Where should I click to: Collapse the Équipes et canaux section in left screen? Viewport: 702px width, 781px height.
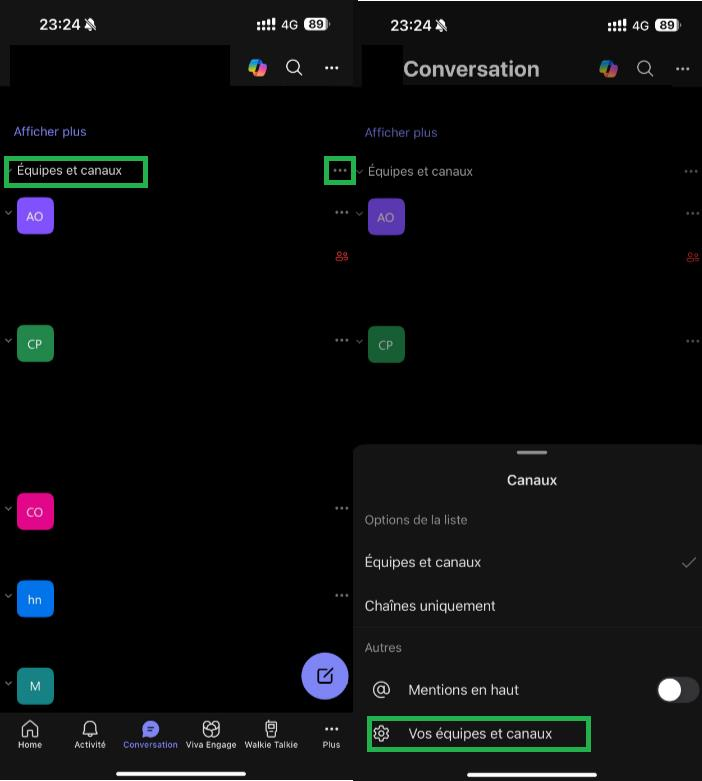8,170
